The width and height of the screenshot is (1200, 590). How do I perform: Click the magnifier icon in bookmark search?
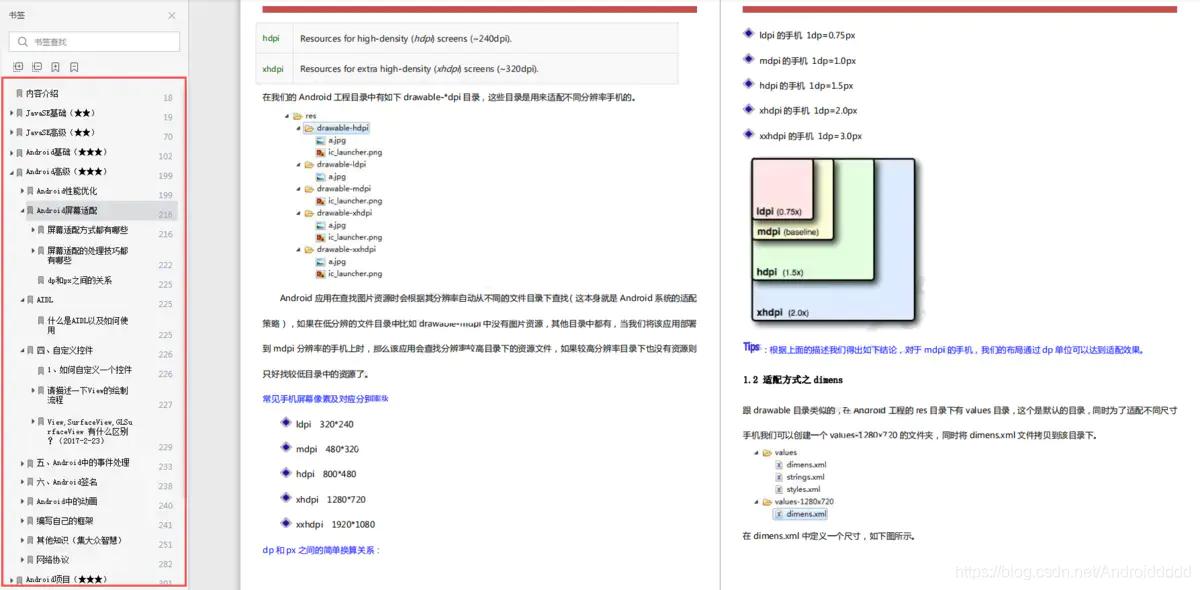point(21,43)
